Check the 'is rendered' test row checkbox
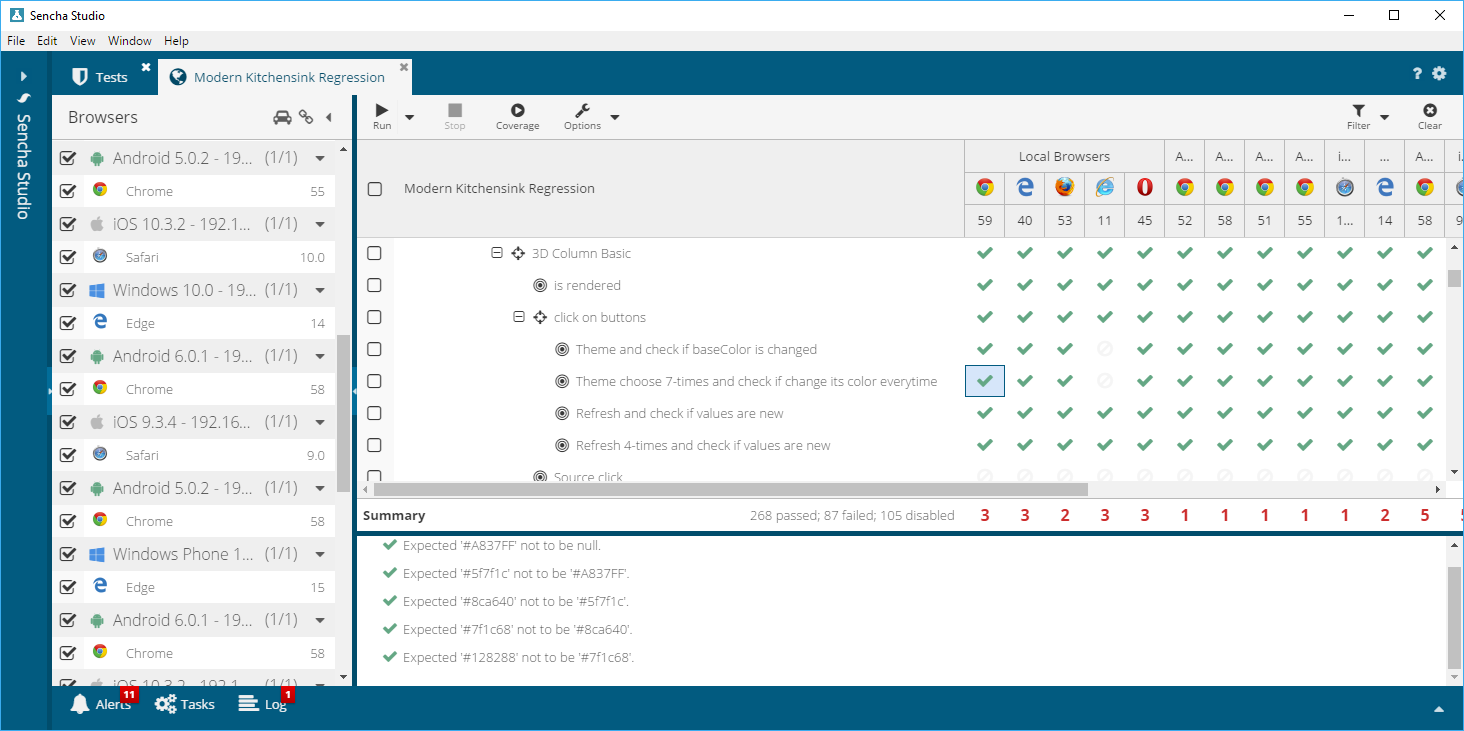The height and width of the screenshot is (731, 1464). 374,285
